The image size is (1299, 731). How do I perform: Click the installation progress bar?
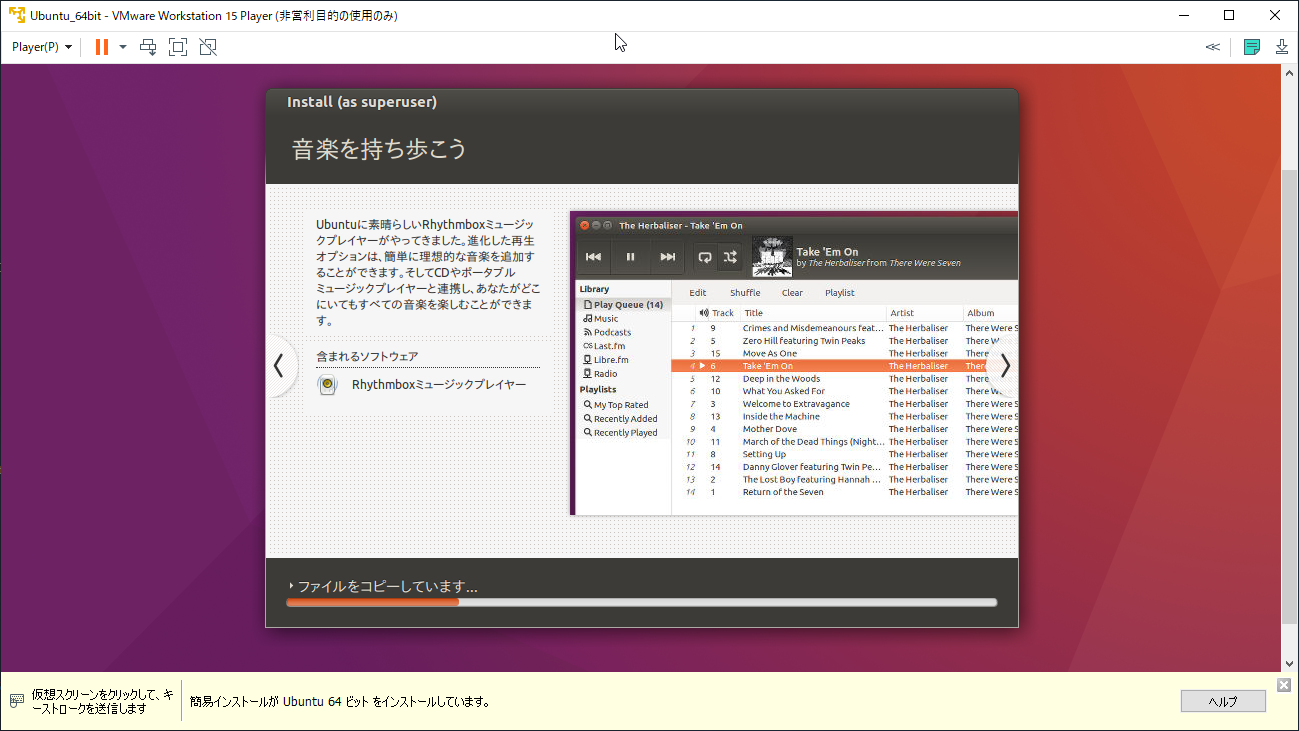pos(641,602)
